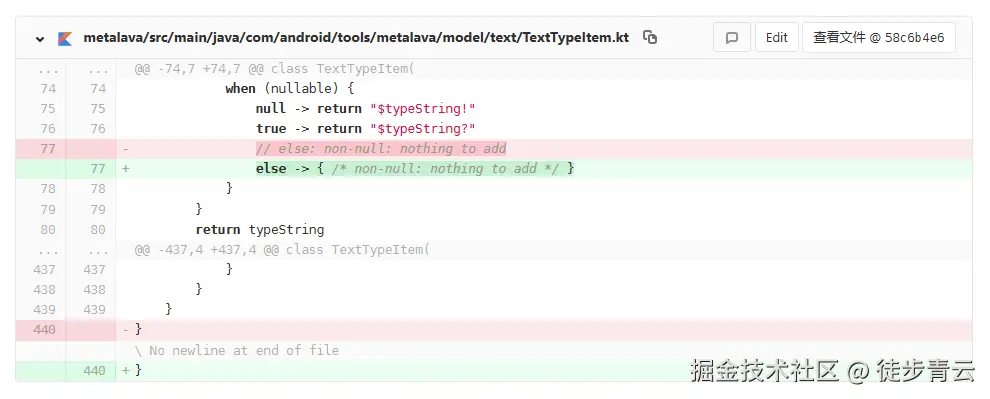Open the TextTypeItem.kt file path link
Image resolution: width=990 pixels, height=399 pixels.
[356, 37]
